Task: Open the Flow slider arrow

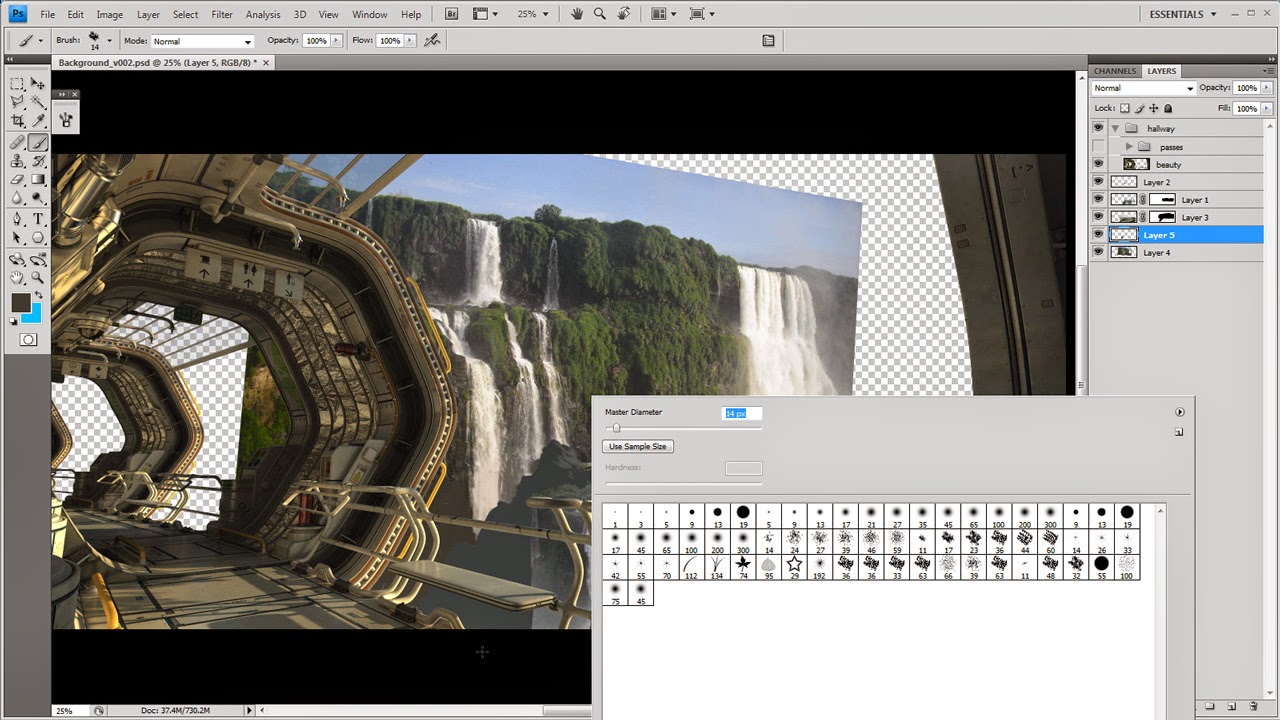Action: coord(409,41)
